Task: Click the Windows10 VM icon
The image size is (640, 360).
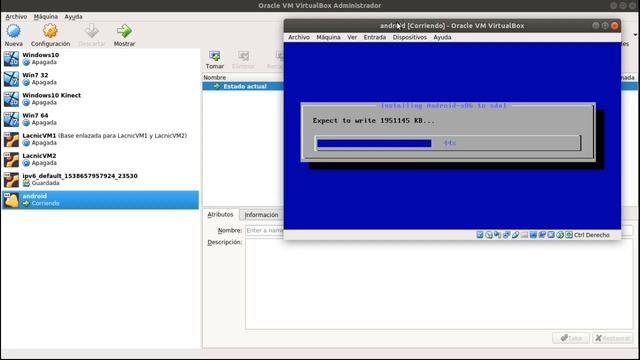Action: point(11,59)
